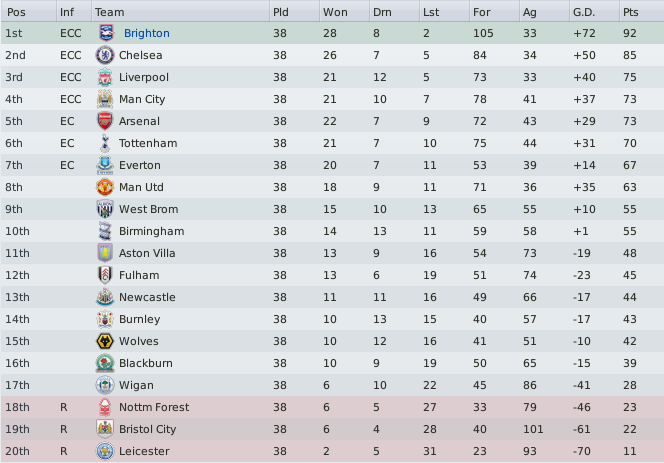The width and height of the screenshot is (664, 463).
Task: Click the Brighton club crest icon
Action: (x=106, y=33)
